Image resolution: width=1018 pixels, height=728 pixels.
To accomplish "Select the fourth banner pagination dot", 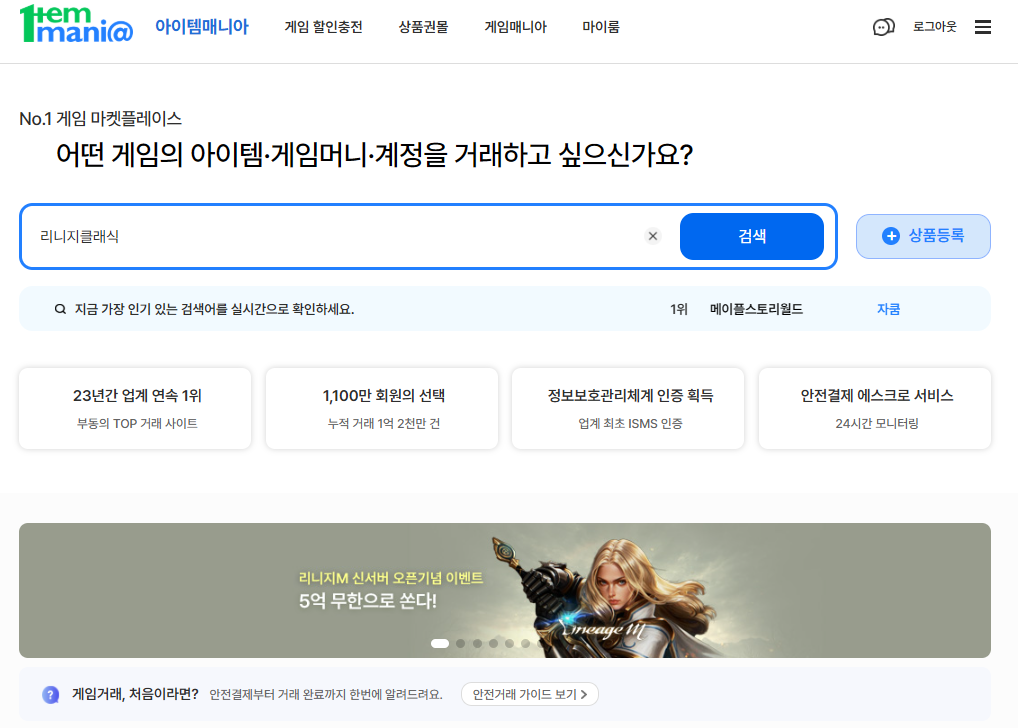I will 493,644.
